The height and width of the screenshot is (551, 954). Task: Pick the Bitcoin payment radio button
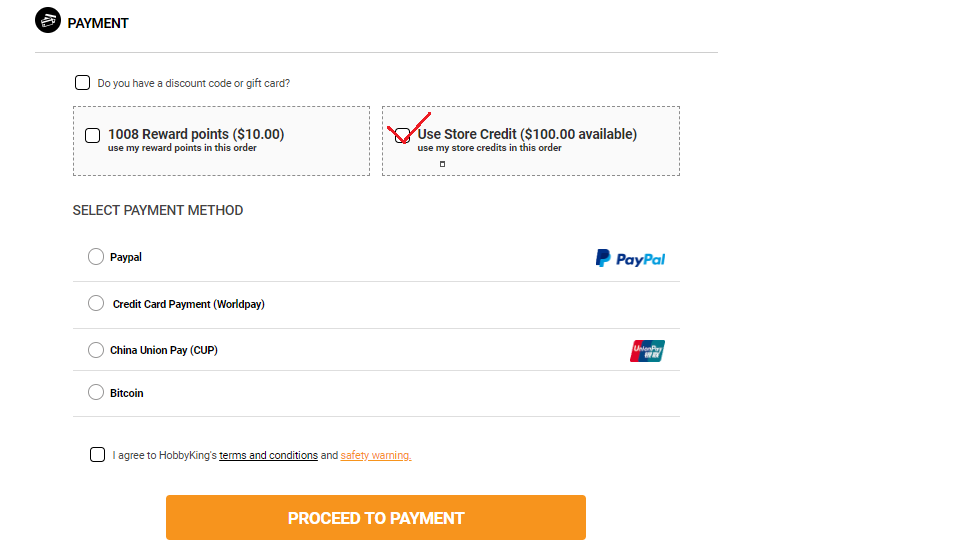[x=96, y=392]
